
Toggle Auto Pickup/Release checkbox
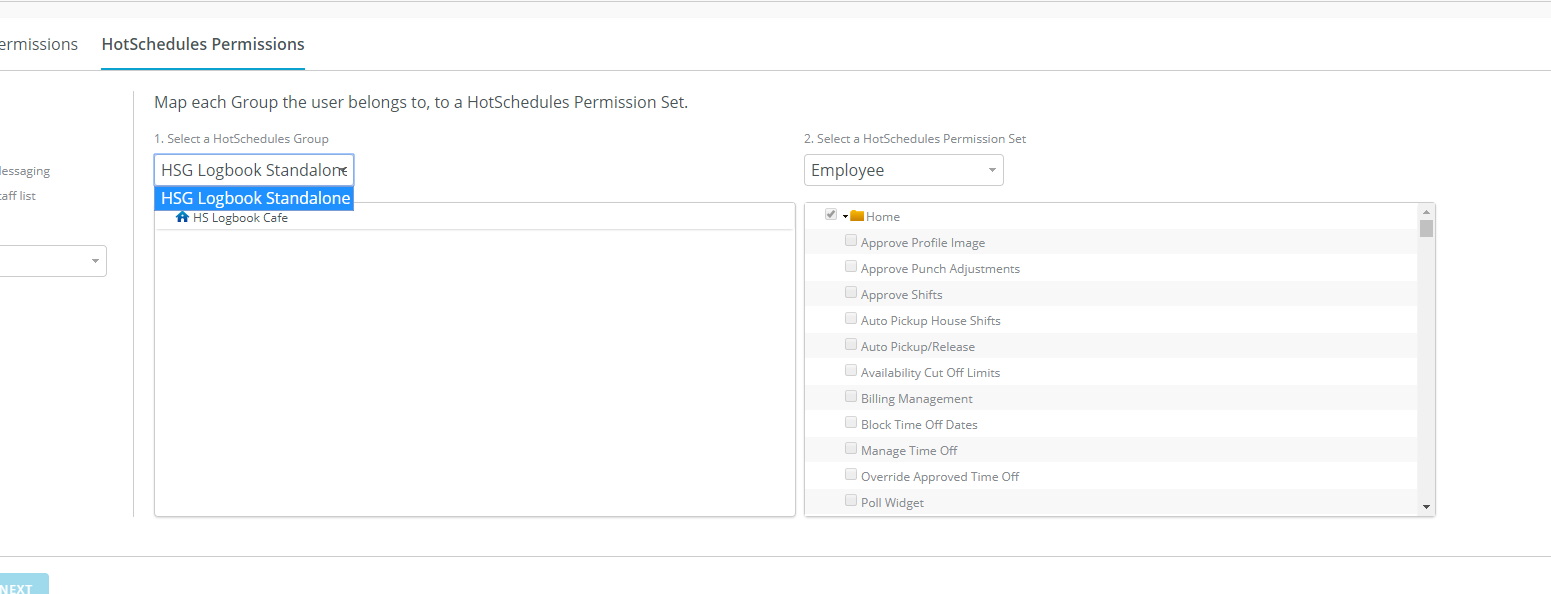click(x=851, y=345)
